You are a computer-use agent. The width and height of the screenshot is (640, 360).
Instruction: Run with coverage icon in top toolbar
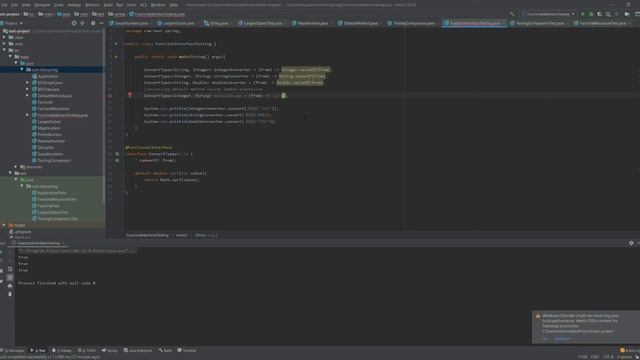click(x=600, y=14)
